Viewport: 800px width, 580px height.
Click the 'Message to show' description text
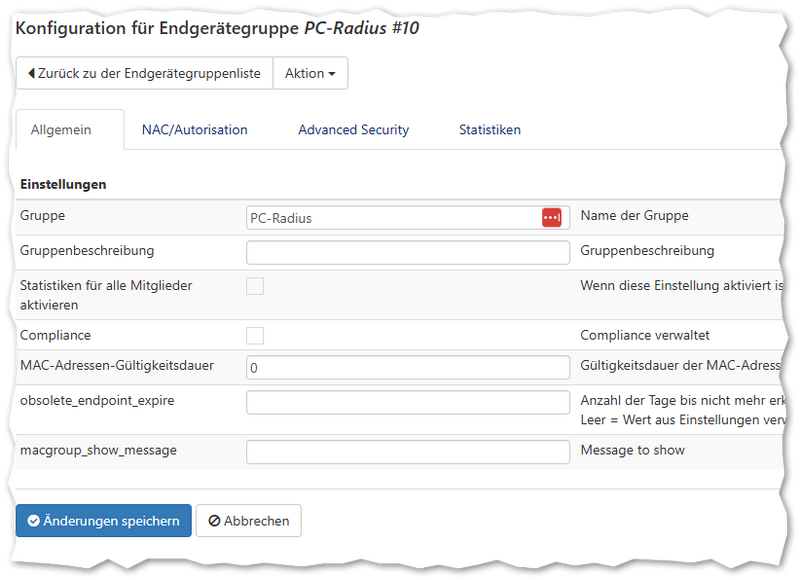point(633,450)
